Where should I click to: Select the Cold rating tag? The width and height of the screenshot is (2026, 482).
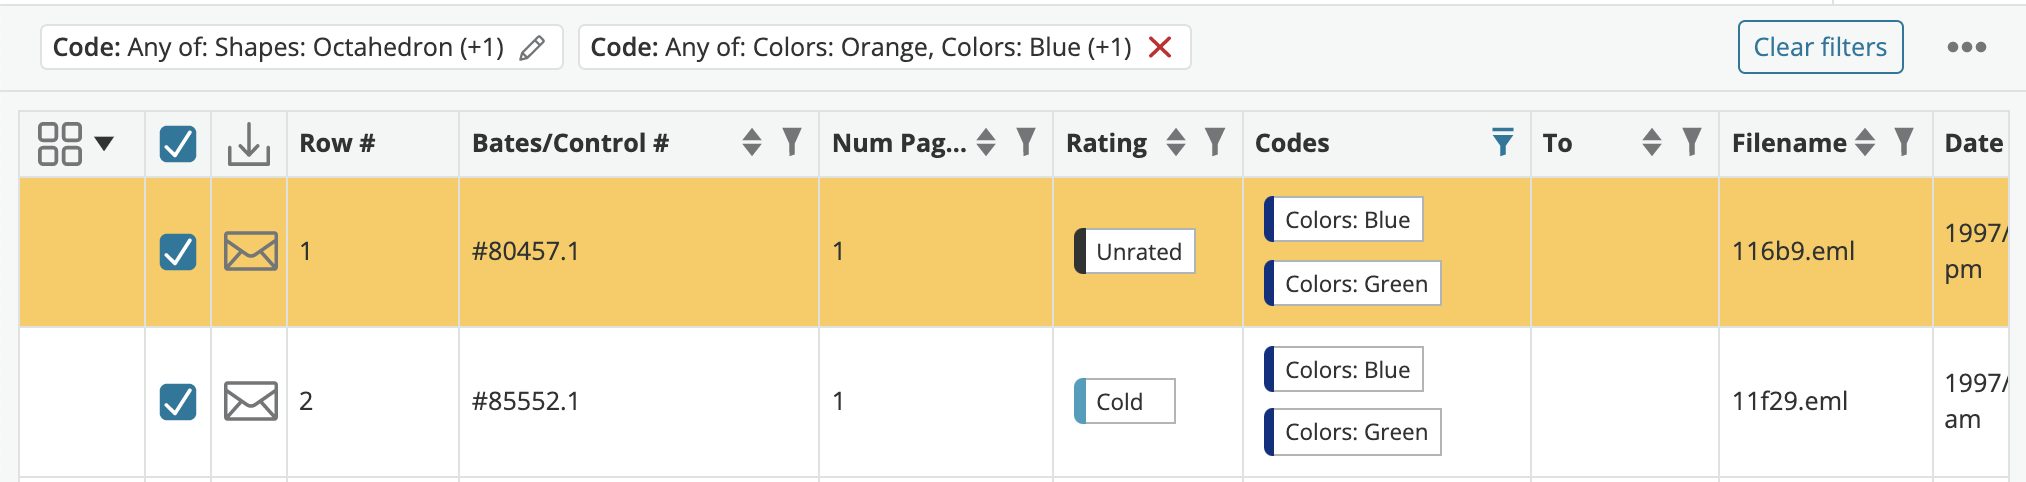click(x=1124, y=401)
